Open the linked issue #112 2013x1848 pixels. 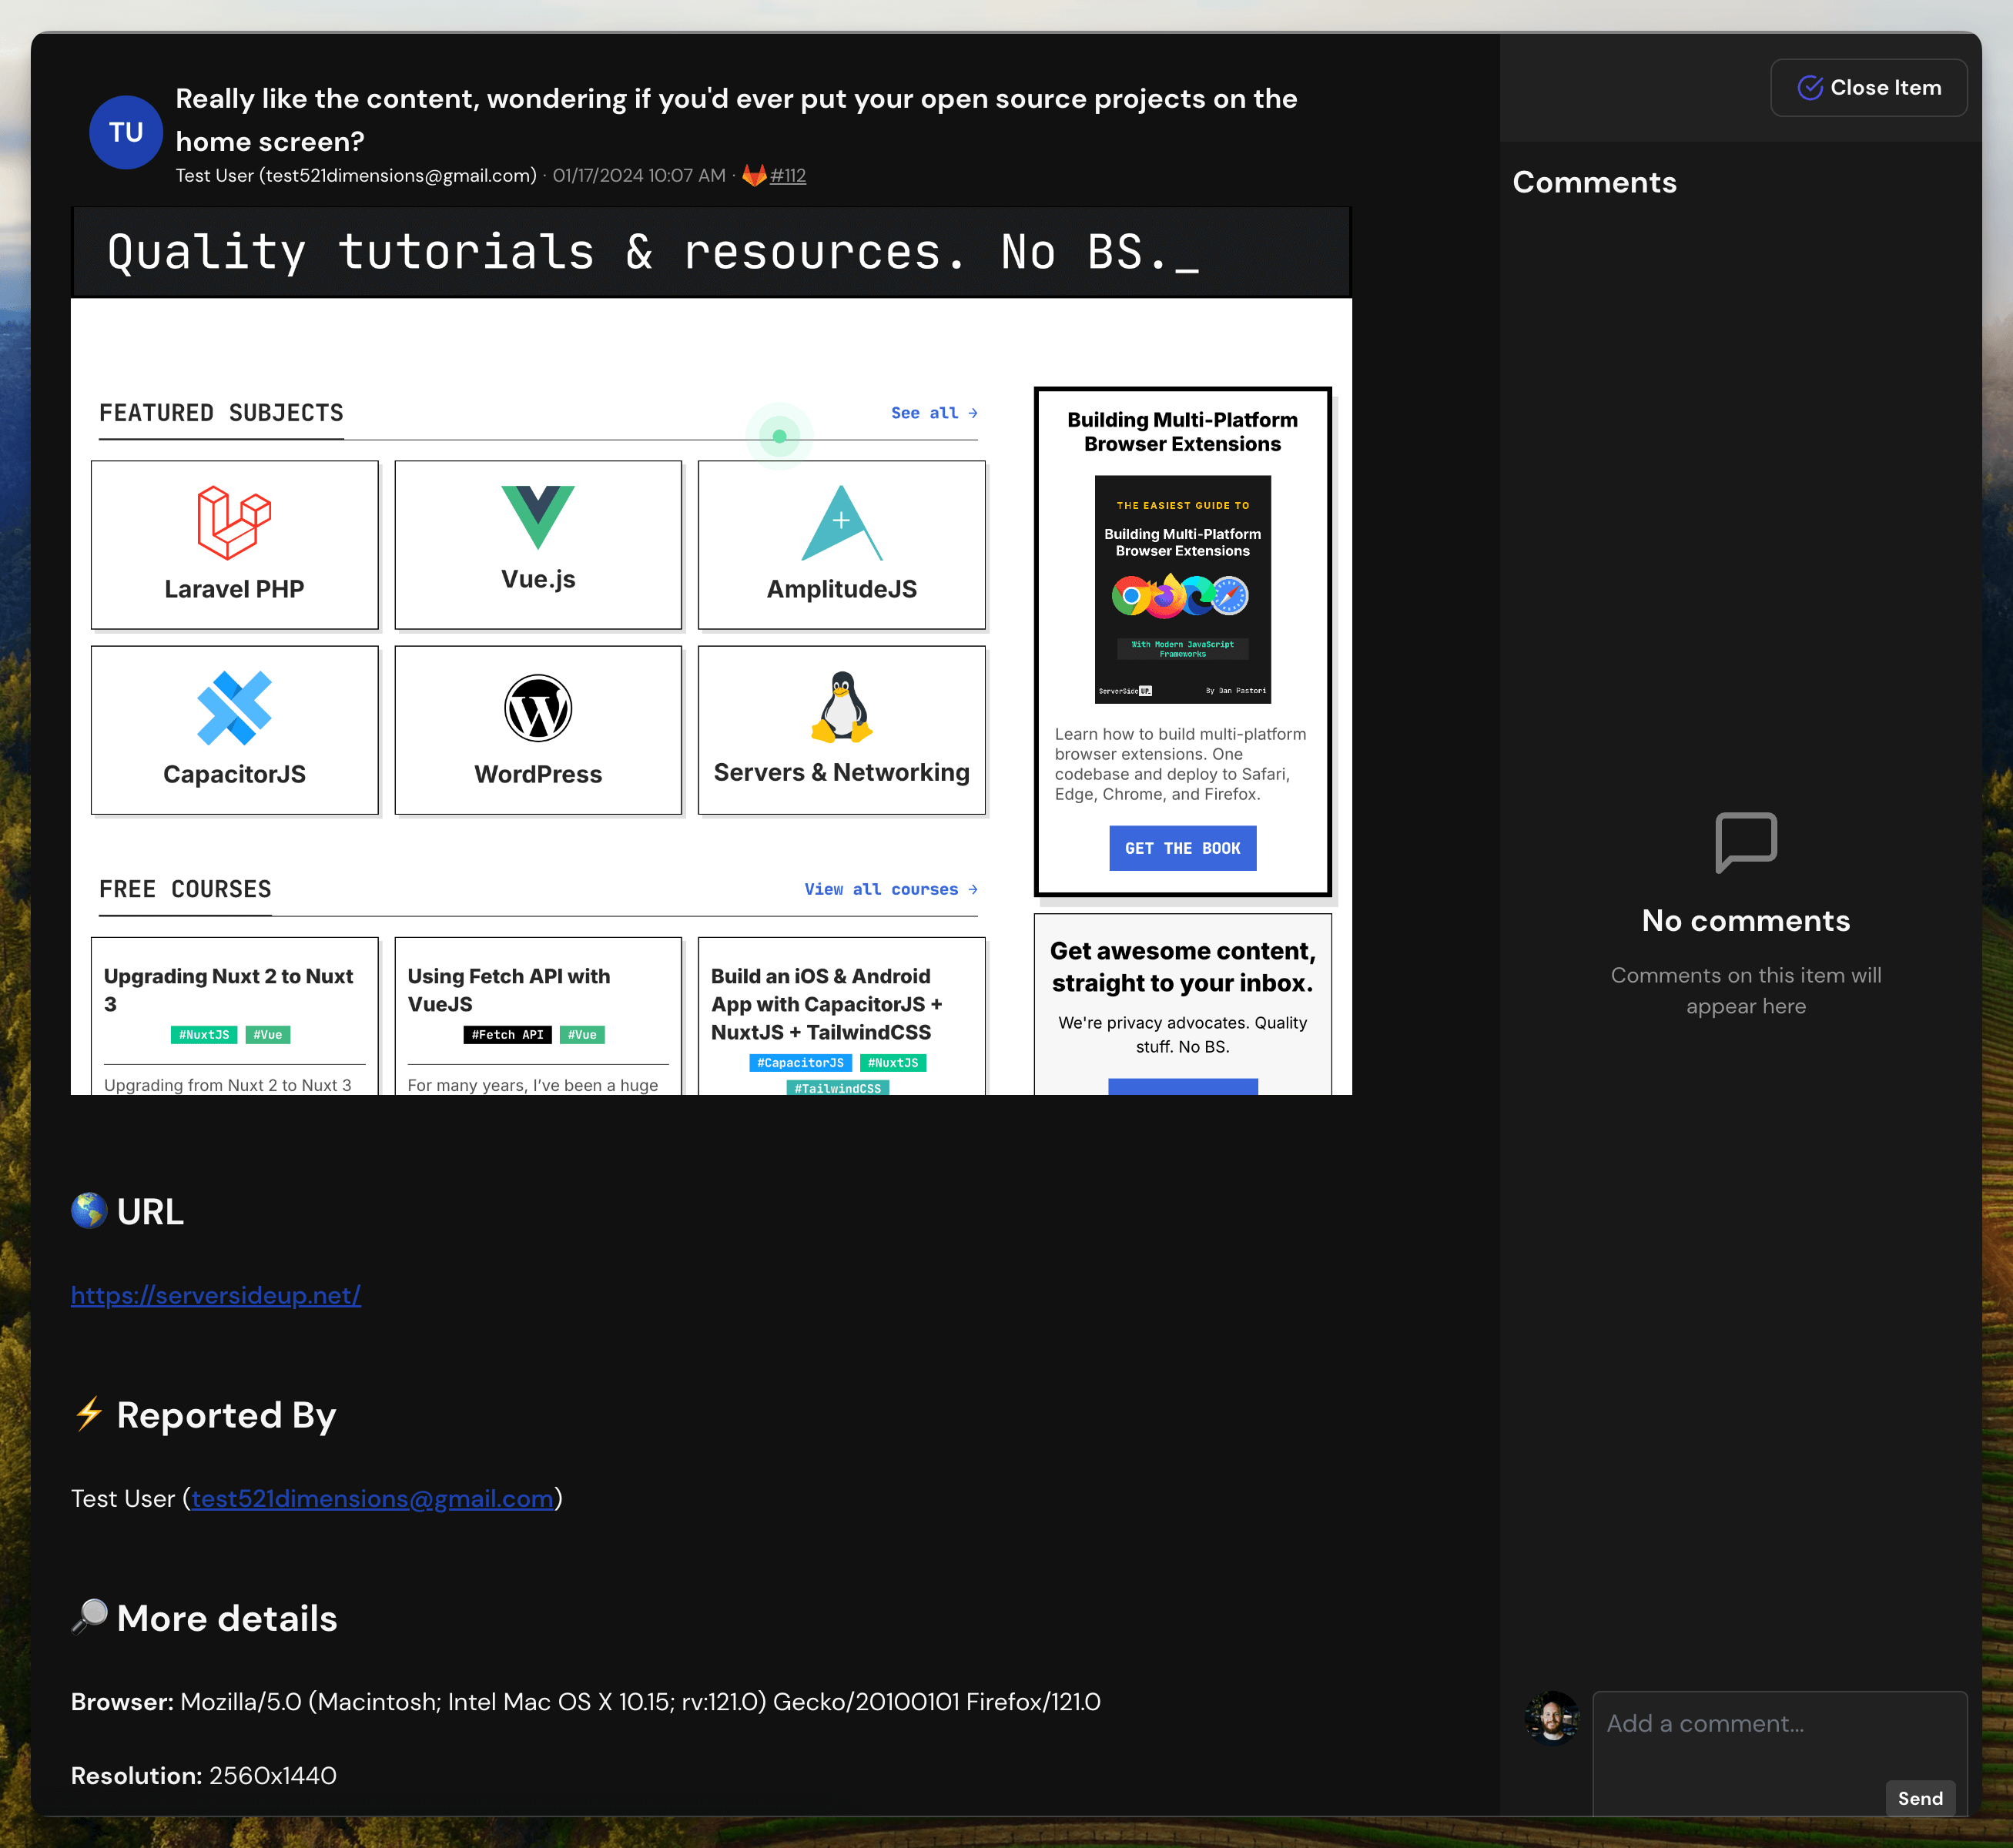[788, 176]
